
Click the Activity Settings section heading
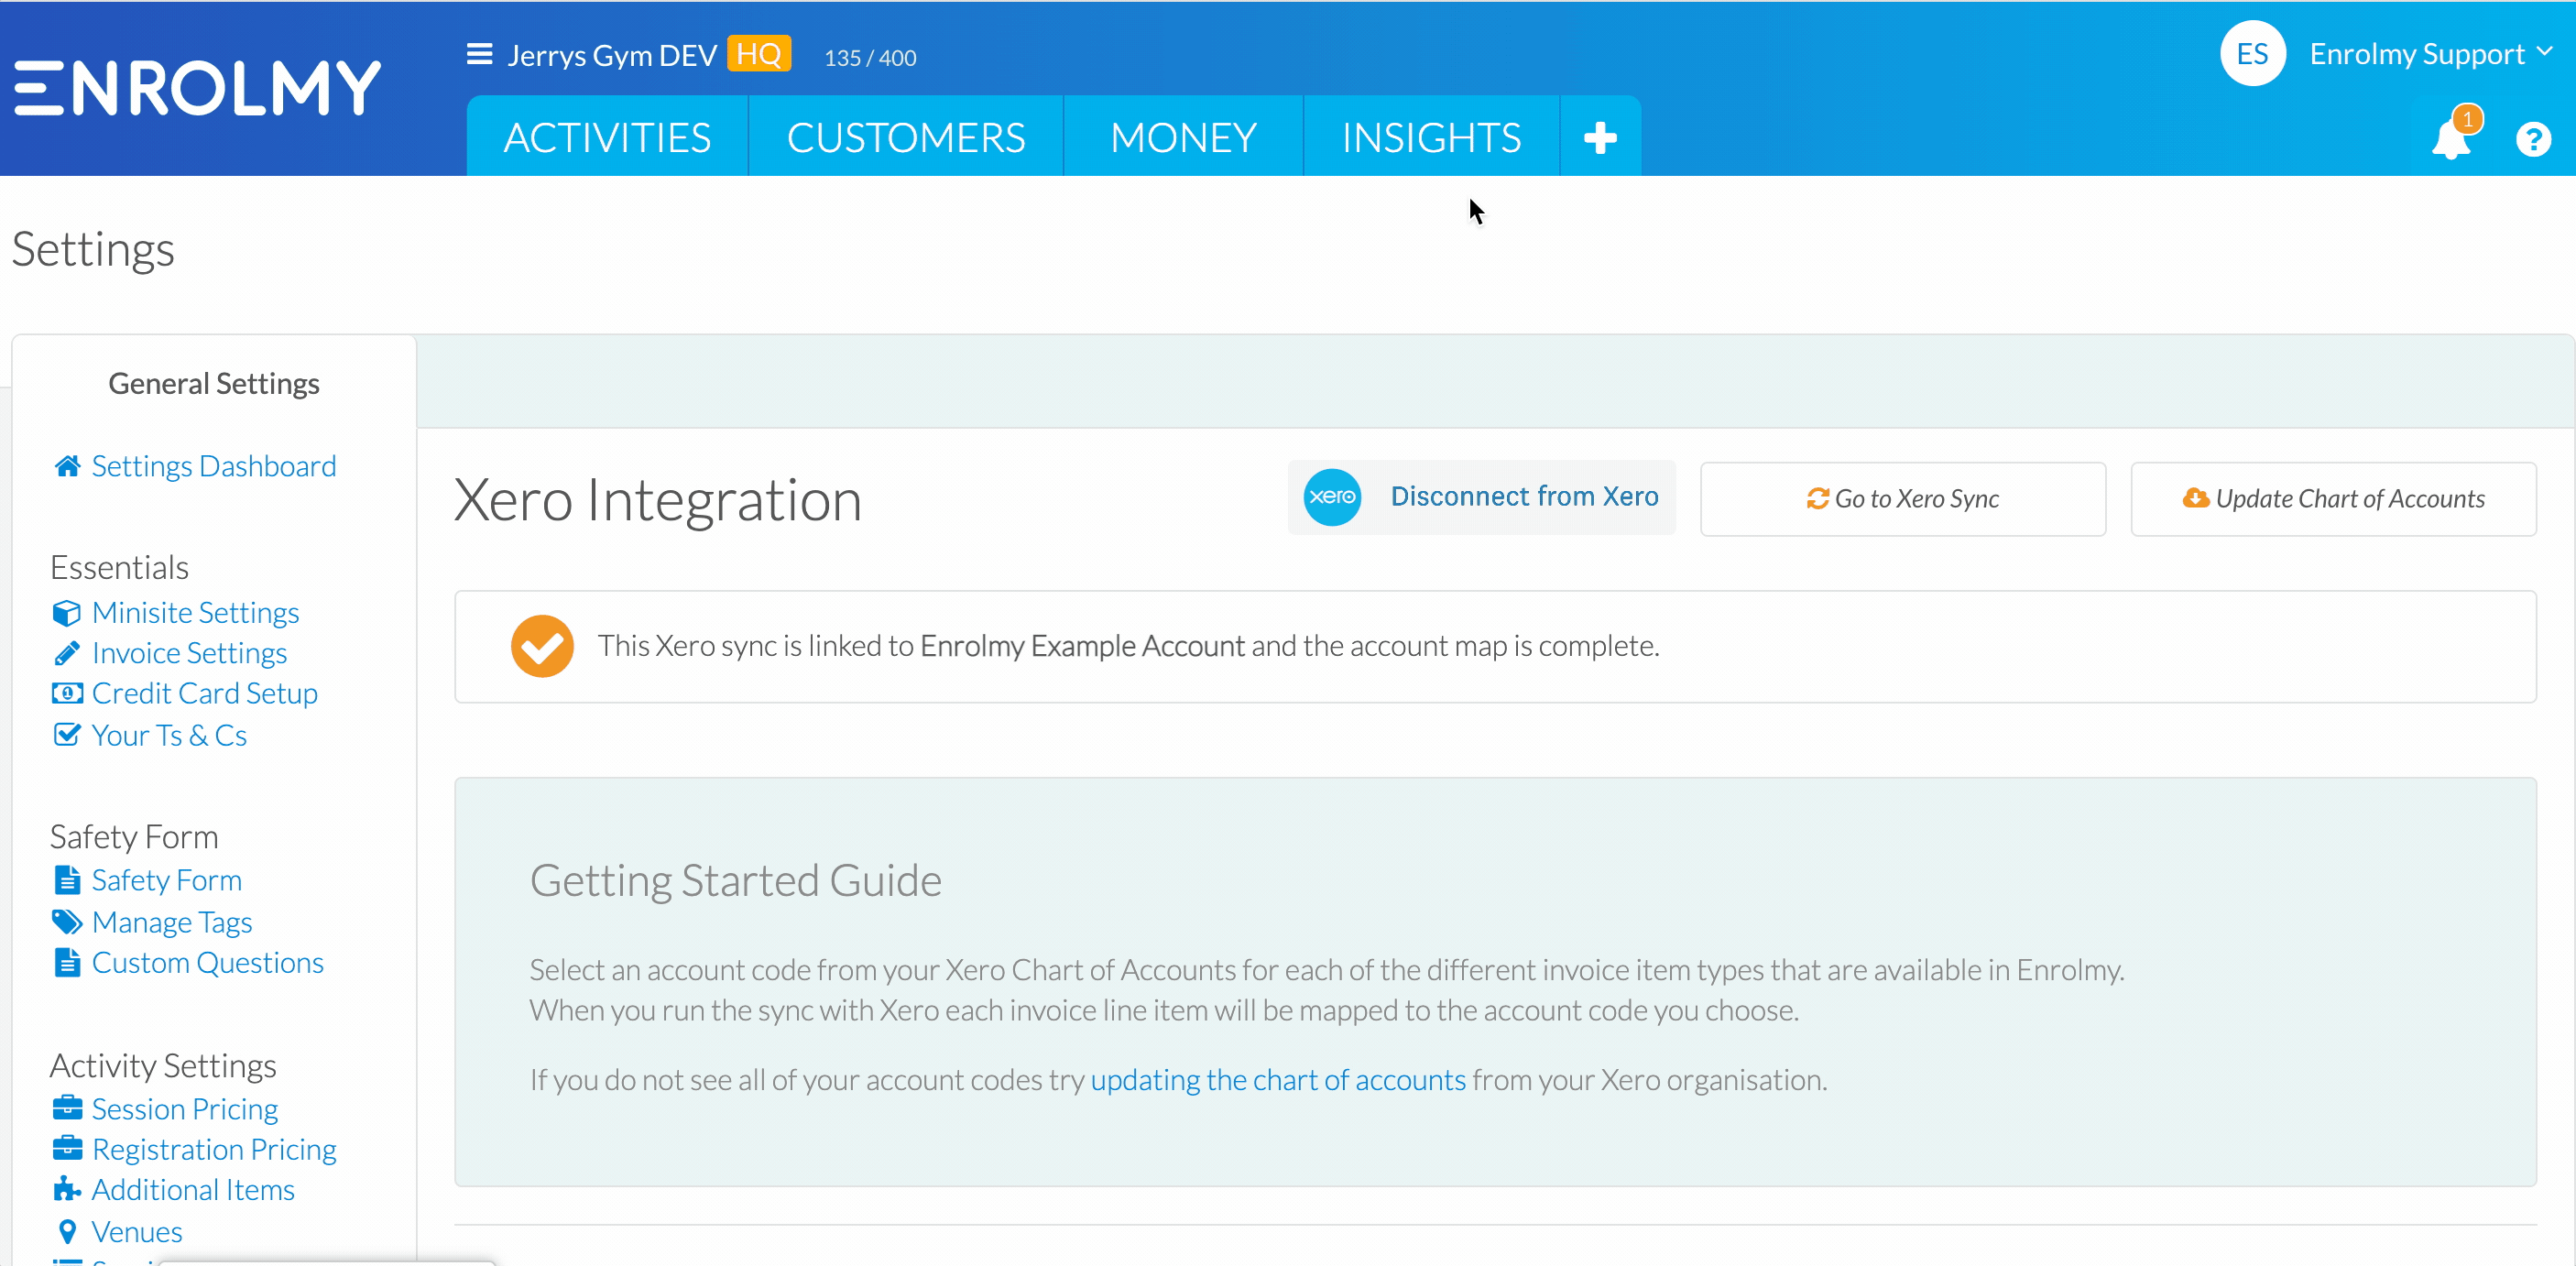click(x=163, y=1065)
